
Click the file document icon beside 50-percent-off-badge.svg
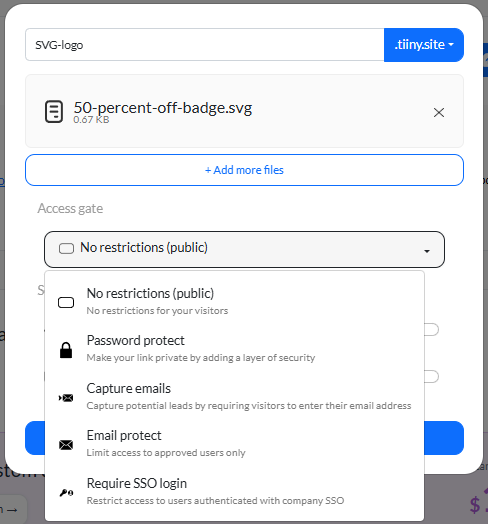[54, 112]
